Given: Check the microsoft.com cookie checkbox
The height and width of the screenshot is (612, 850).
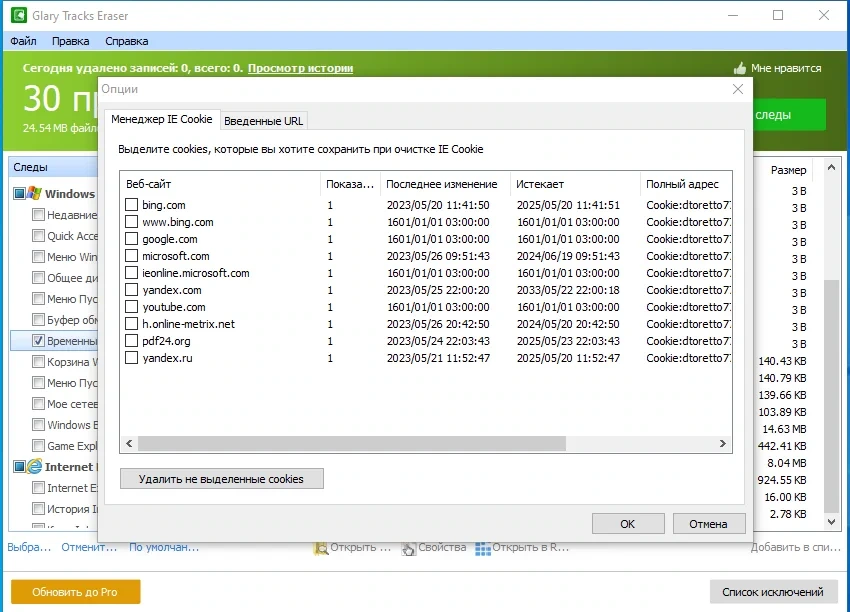Looking at the screenshot, I should pos(131,256).
